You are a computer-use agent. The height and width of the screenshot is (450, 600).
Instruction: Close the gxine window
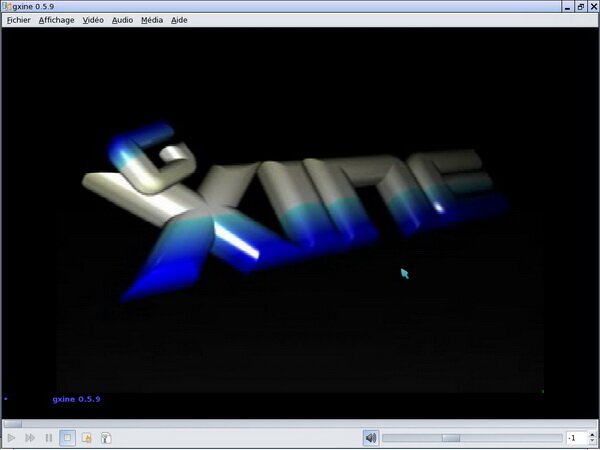(593, 7)
